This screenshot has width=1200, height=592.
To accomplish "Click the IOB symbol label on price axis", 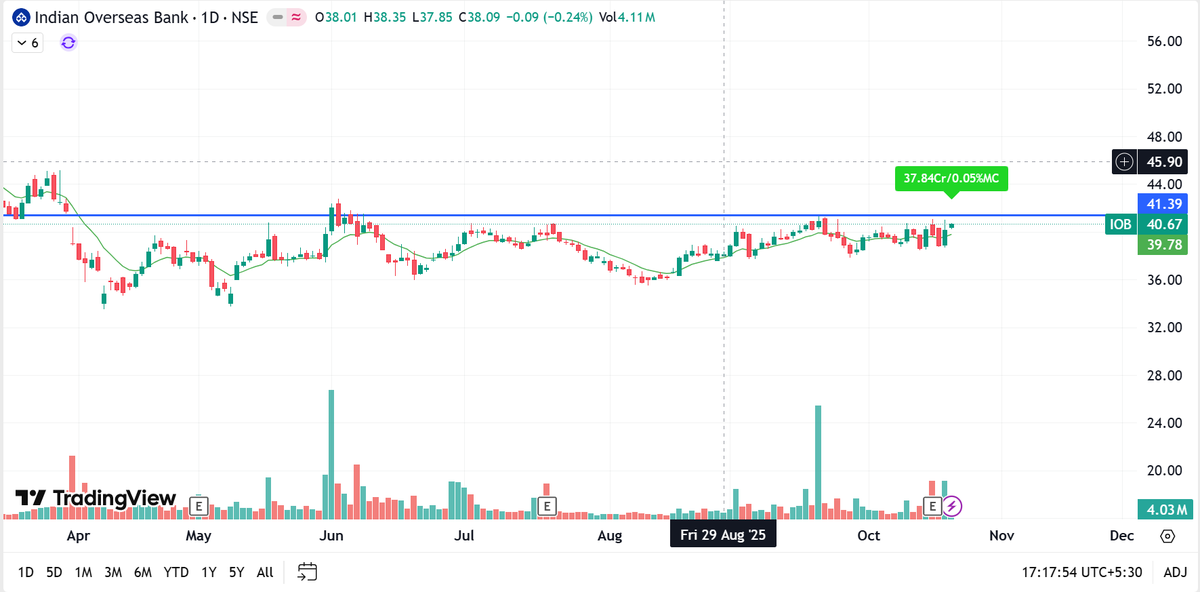I will (1121, 225).
